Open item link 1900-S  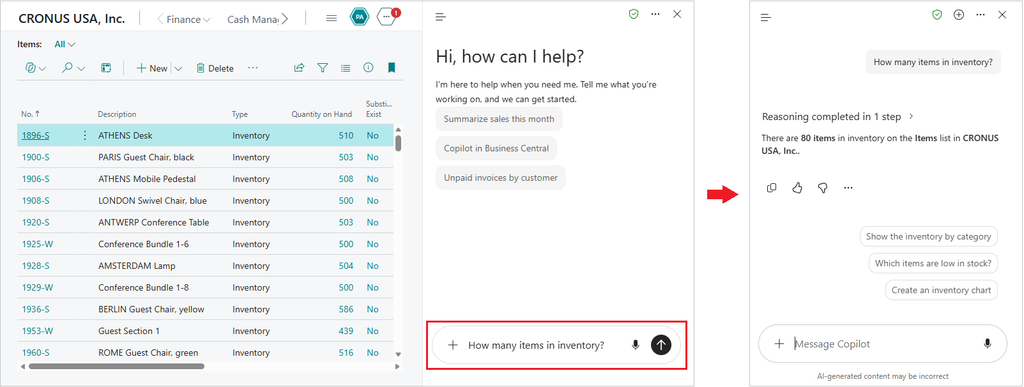(35, 157)
